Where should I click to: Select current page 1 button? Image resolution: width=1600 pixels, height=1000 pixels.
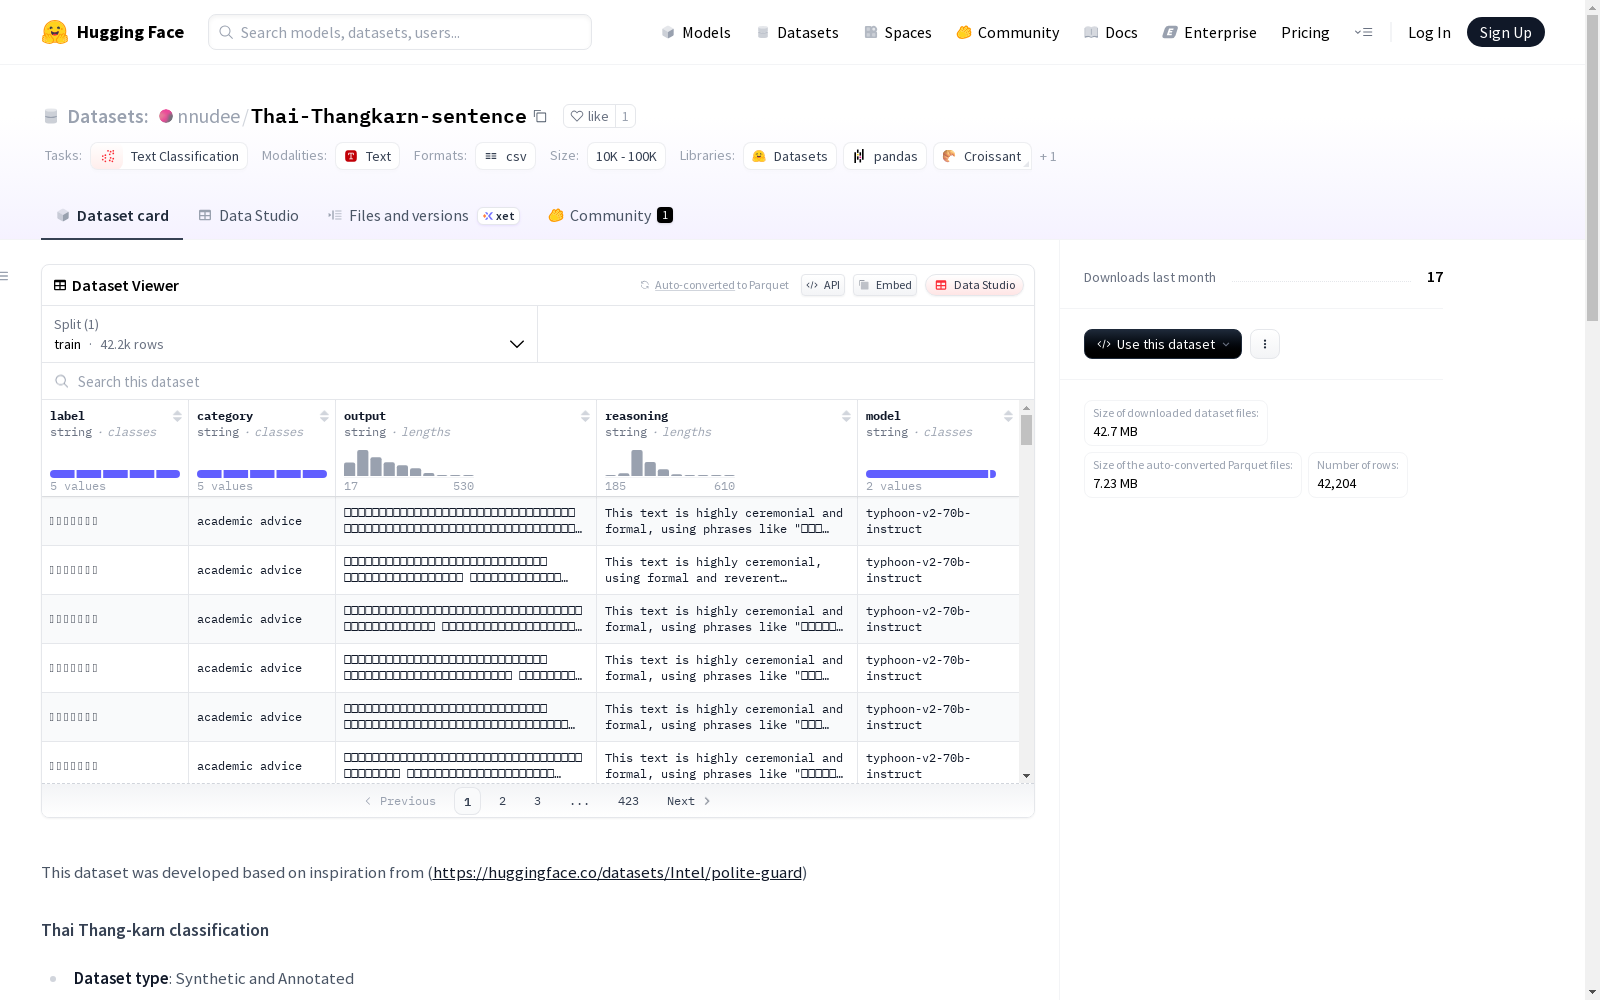click(x=467, y=801)
